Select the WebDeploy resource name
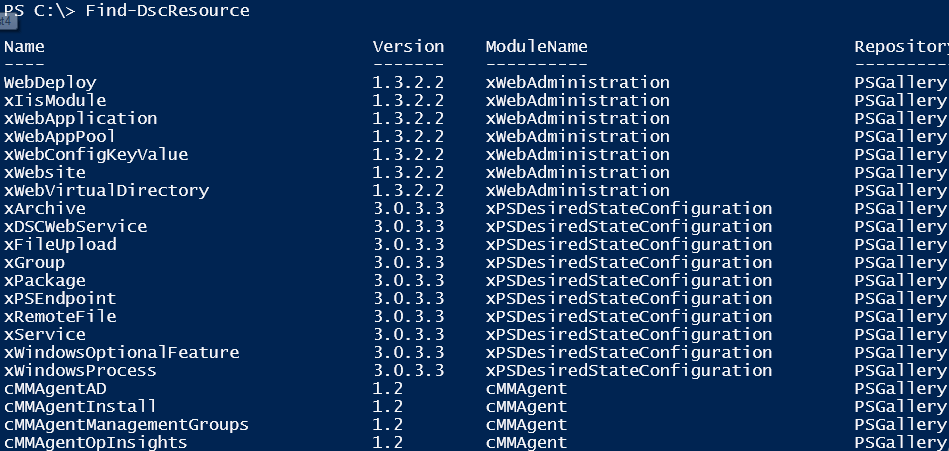 (x=50, y=82)
